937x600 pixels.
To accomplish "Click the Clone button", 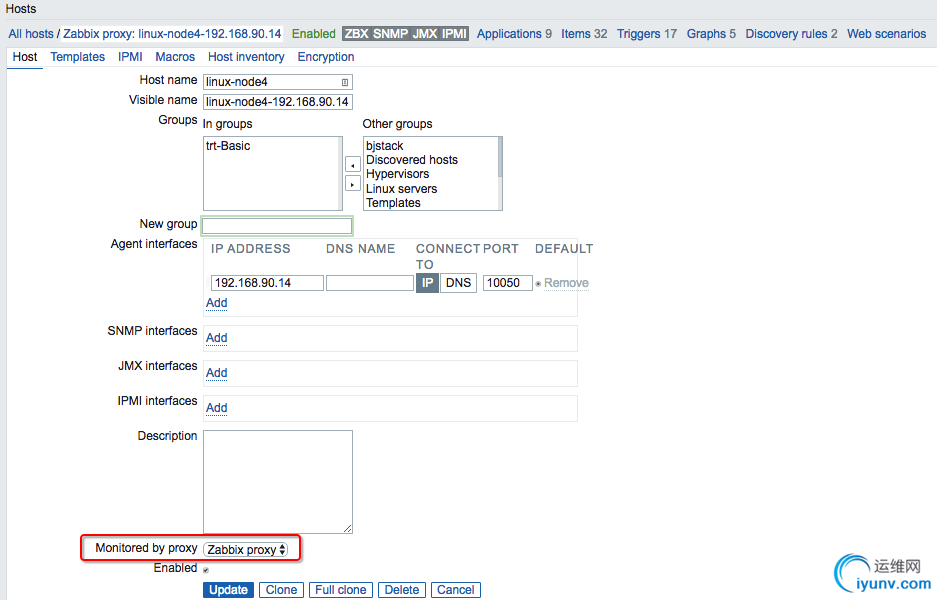I will (x=281, y=590).
